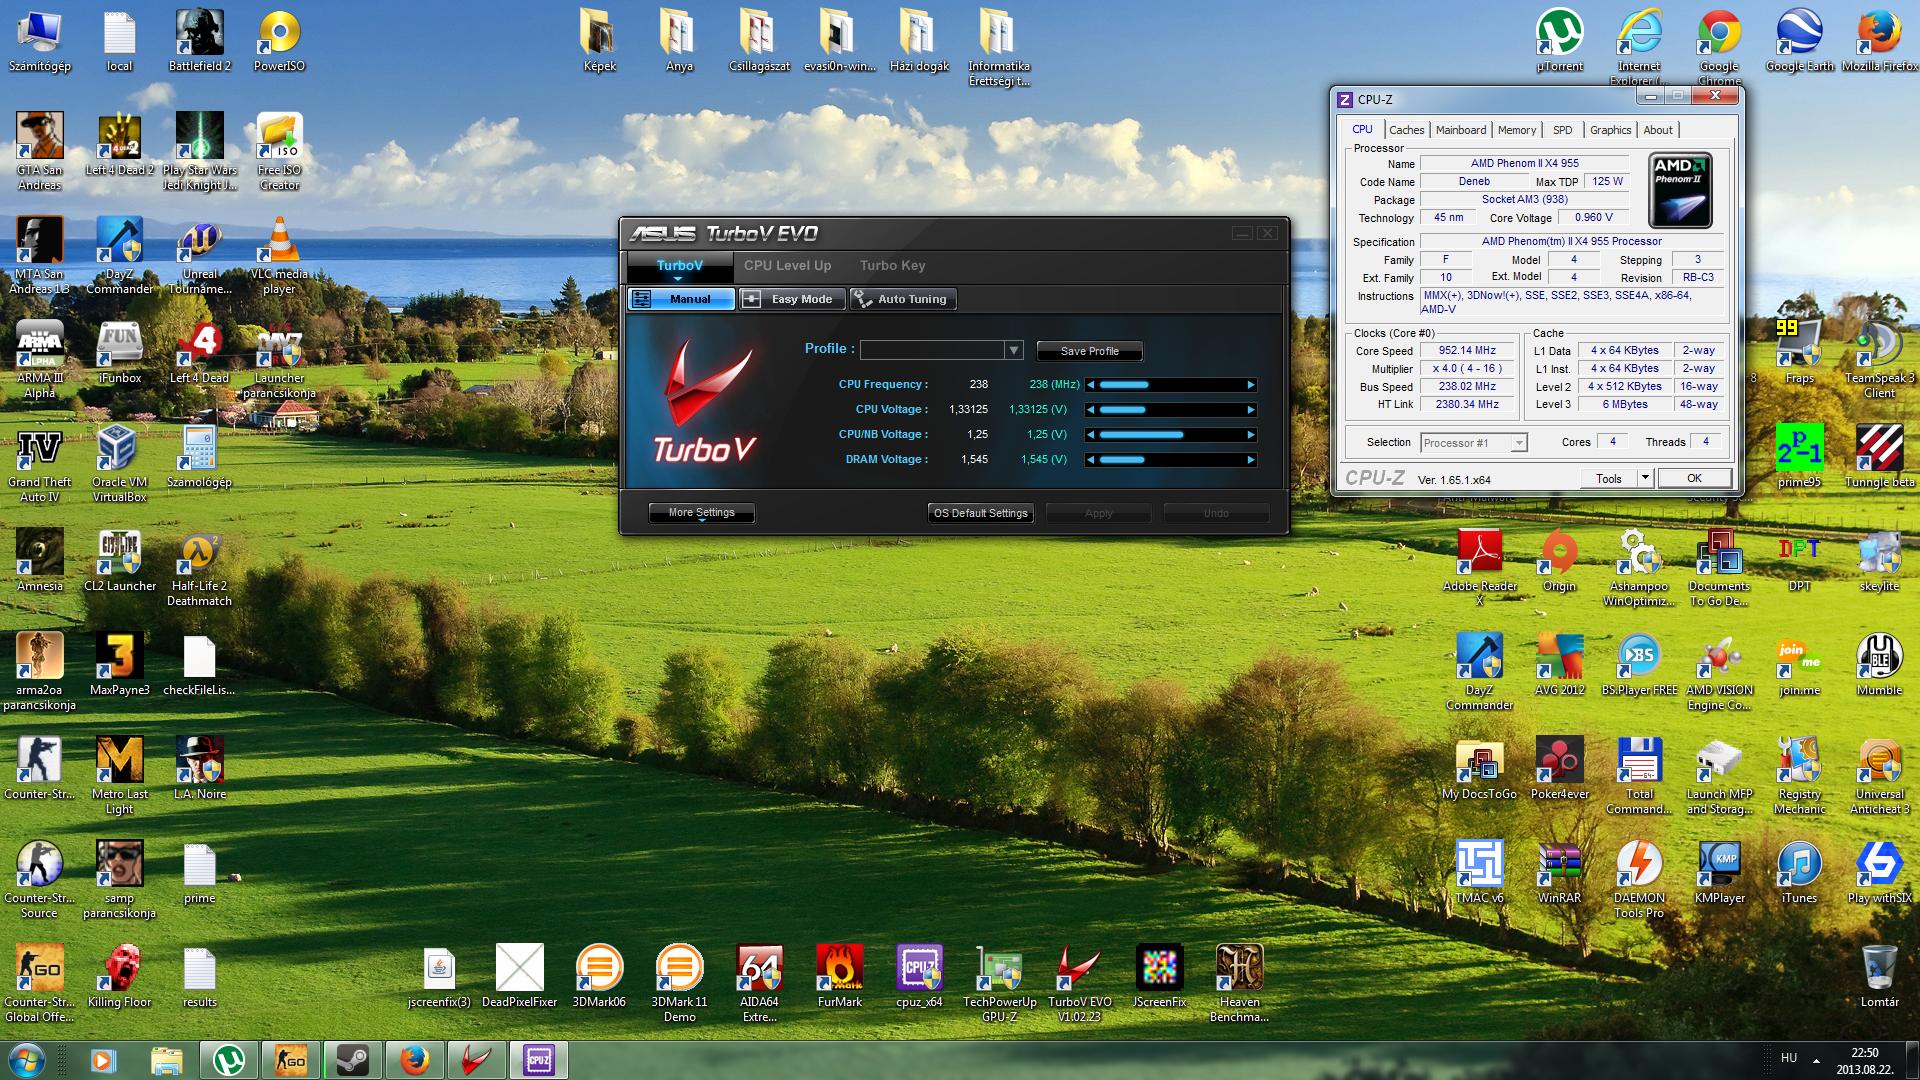Screen dimensions: 1920x1080
Task: Open DAEMON Tools Pro shortcut
Action: 1639,880
